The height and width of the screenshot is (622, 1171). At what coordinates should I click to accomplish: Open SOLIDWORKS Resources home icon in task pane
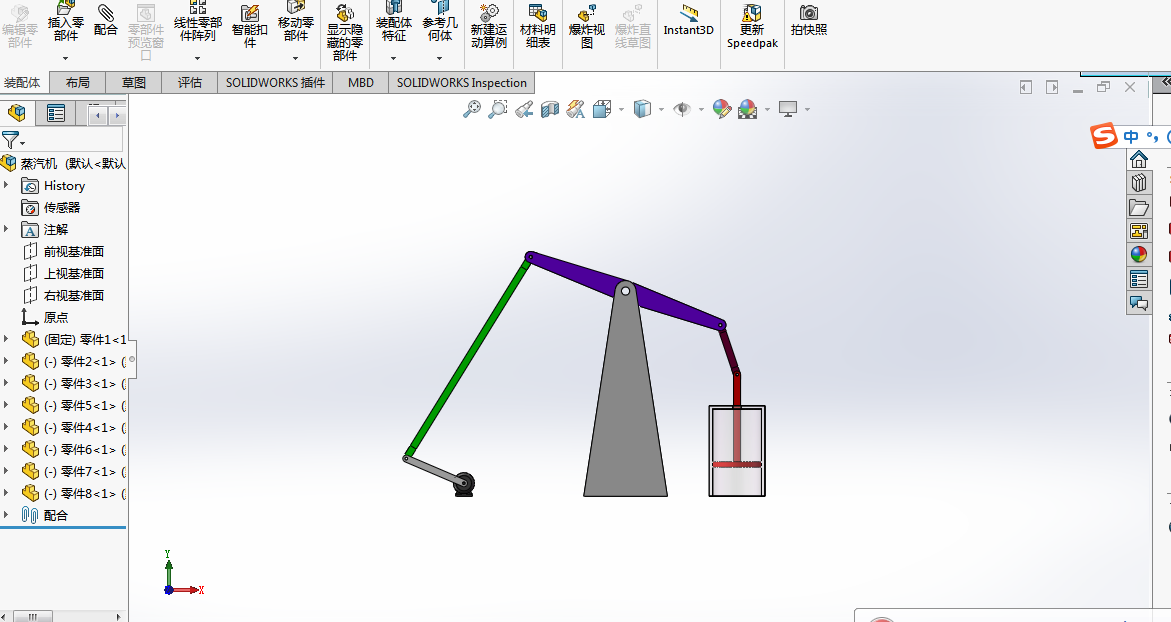click(x=1138, y=159)
